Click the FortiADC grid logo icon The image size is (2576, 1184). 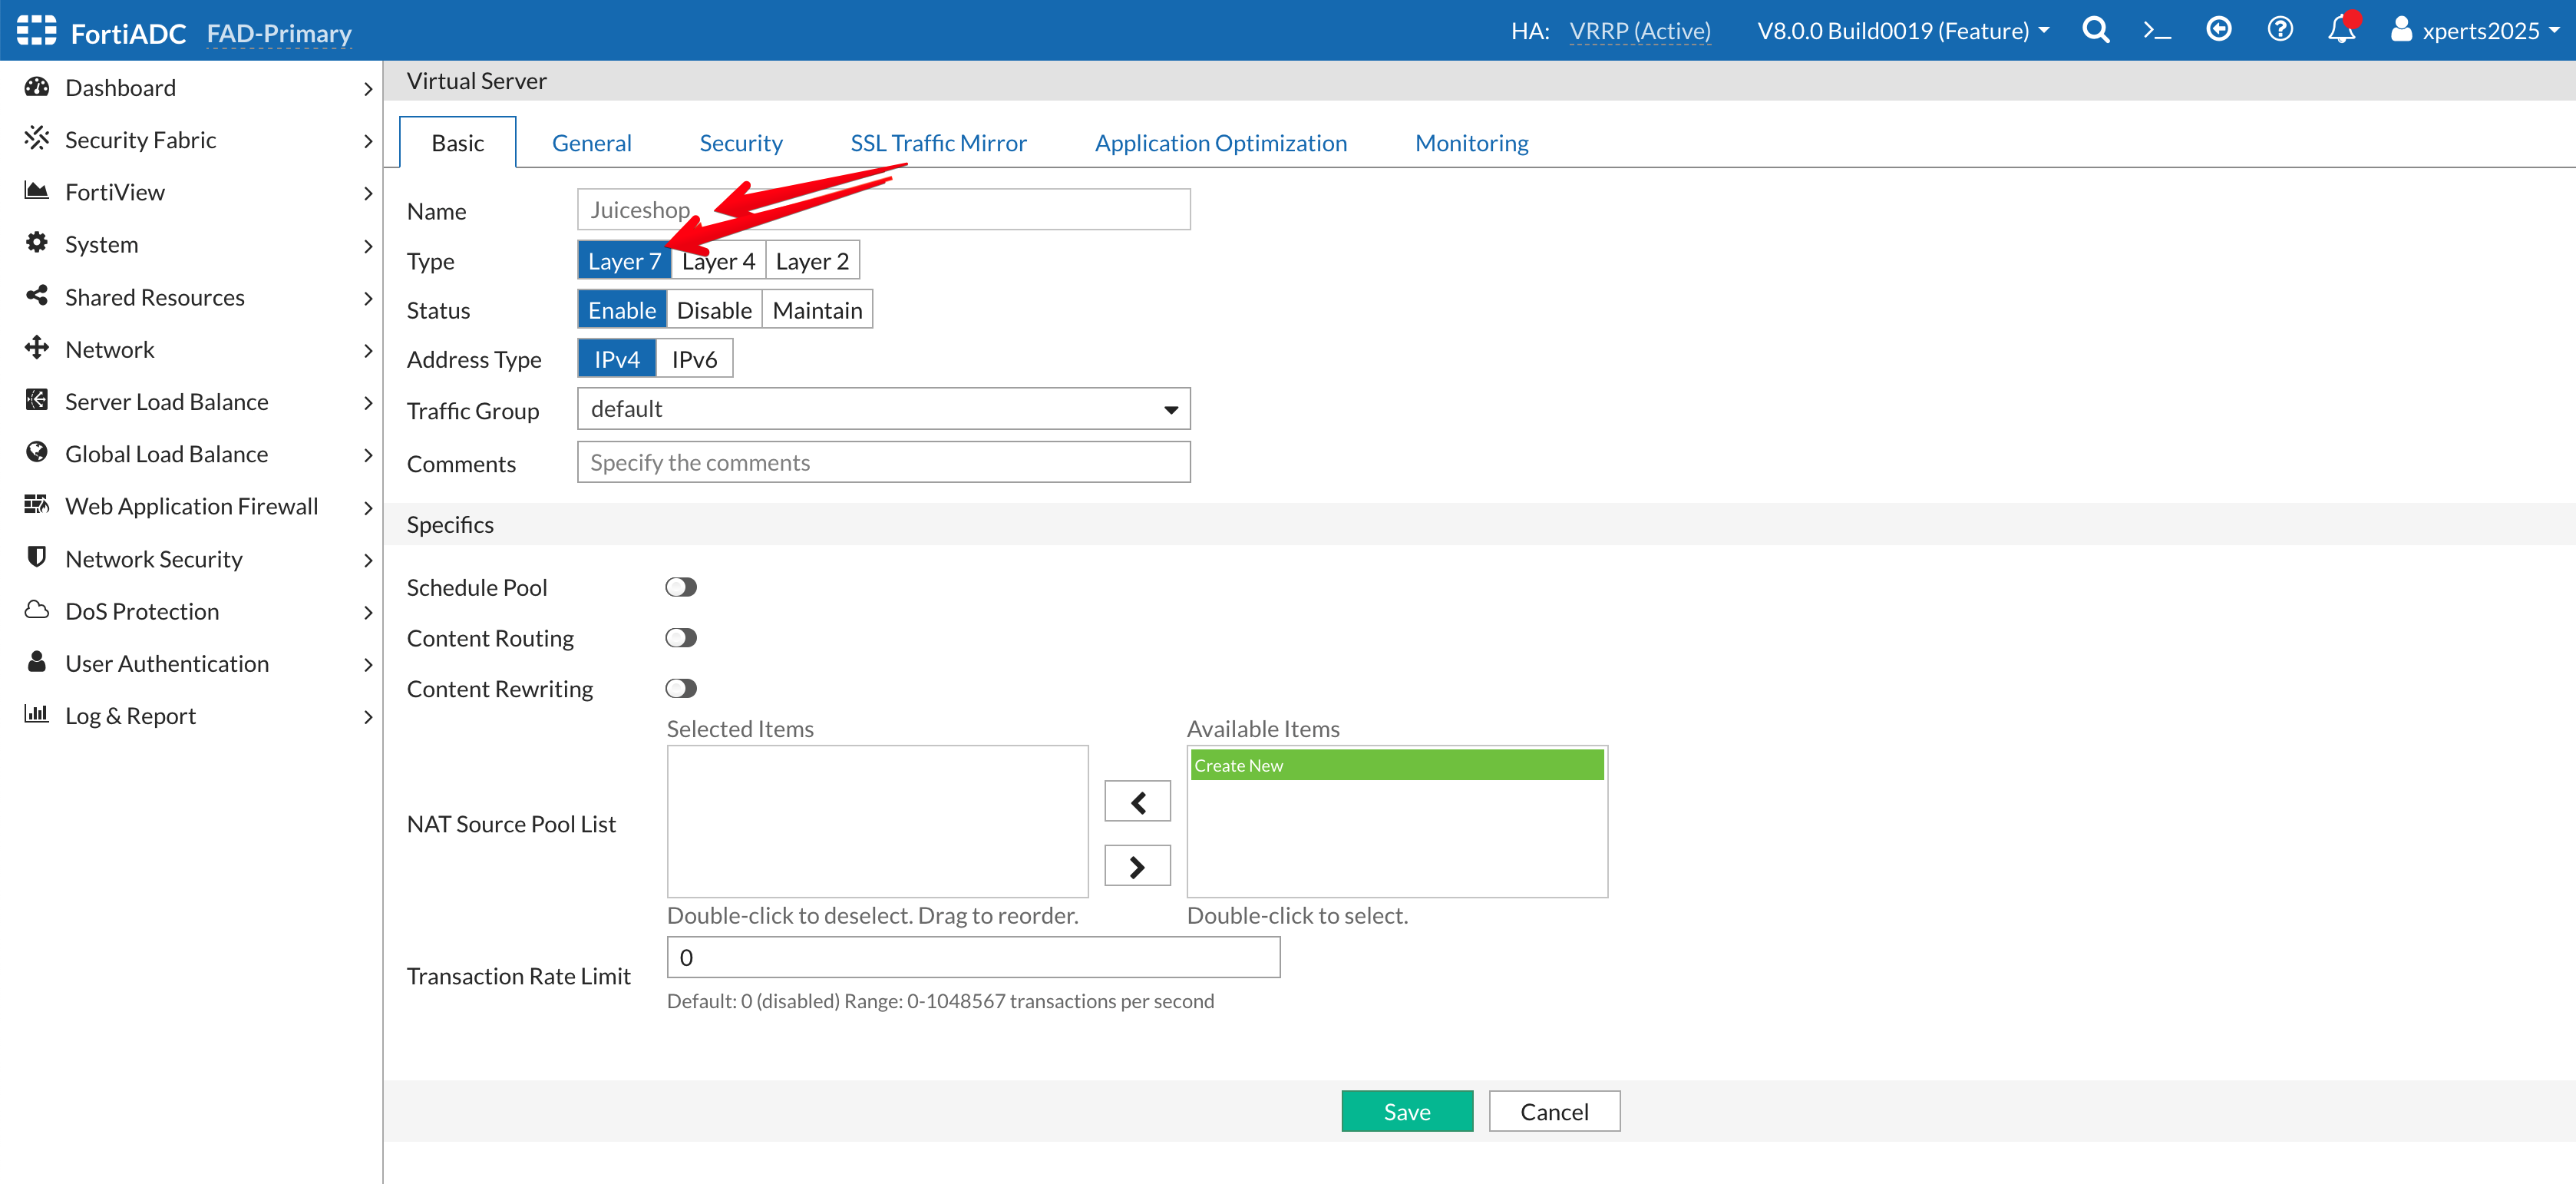click(x=37, y=30)
